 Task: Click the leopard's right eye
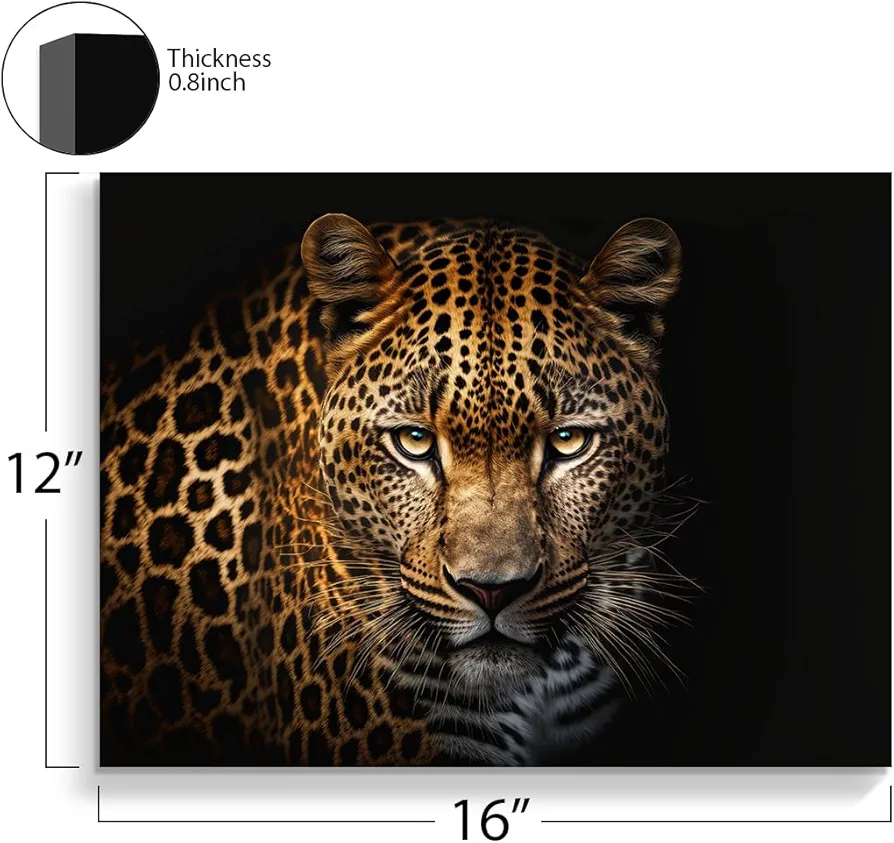pos(568,439)
